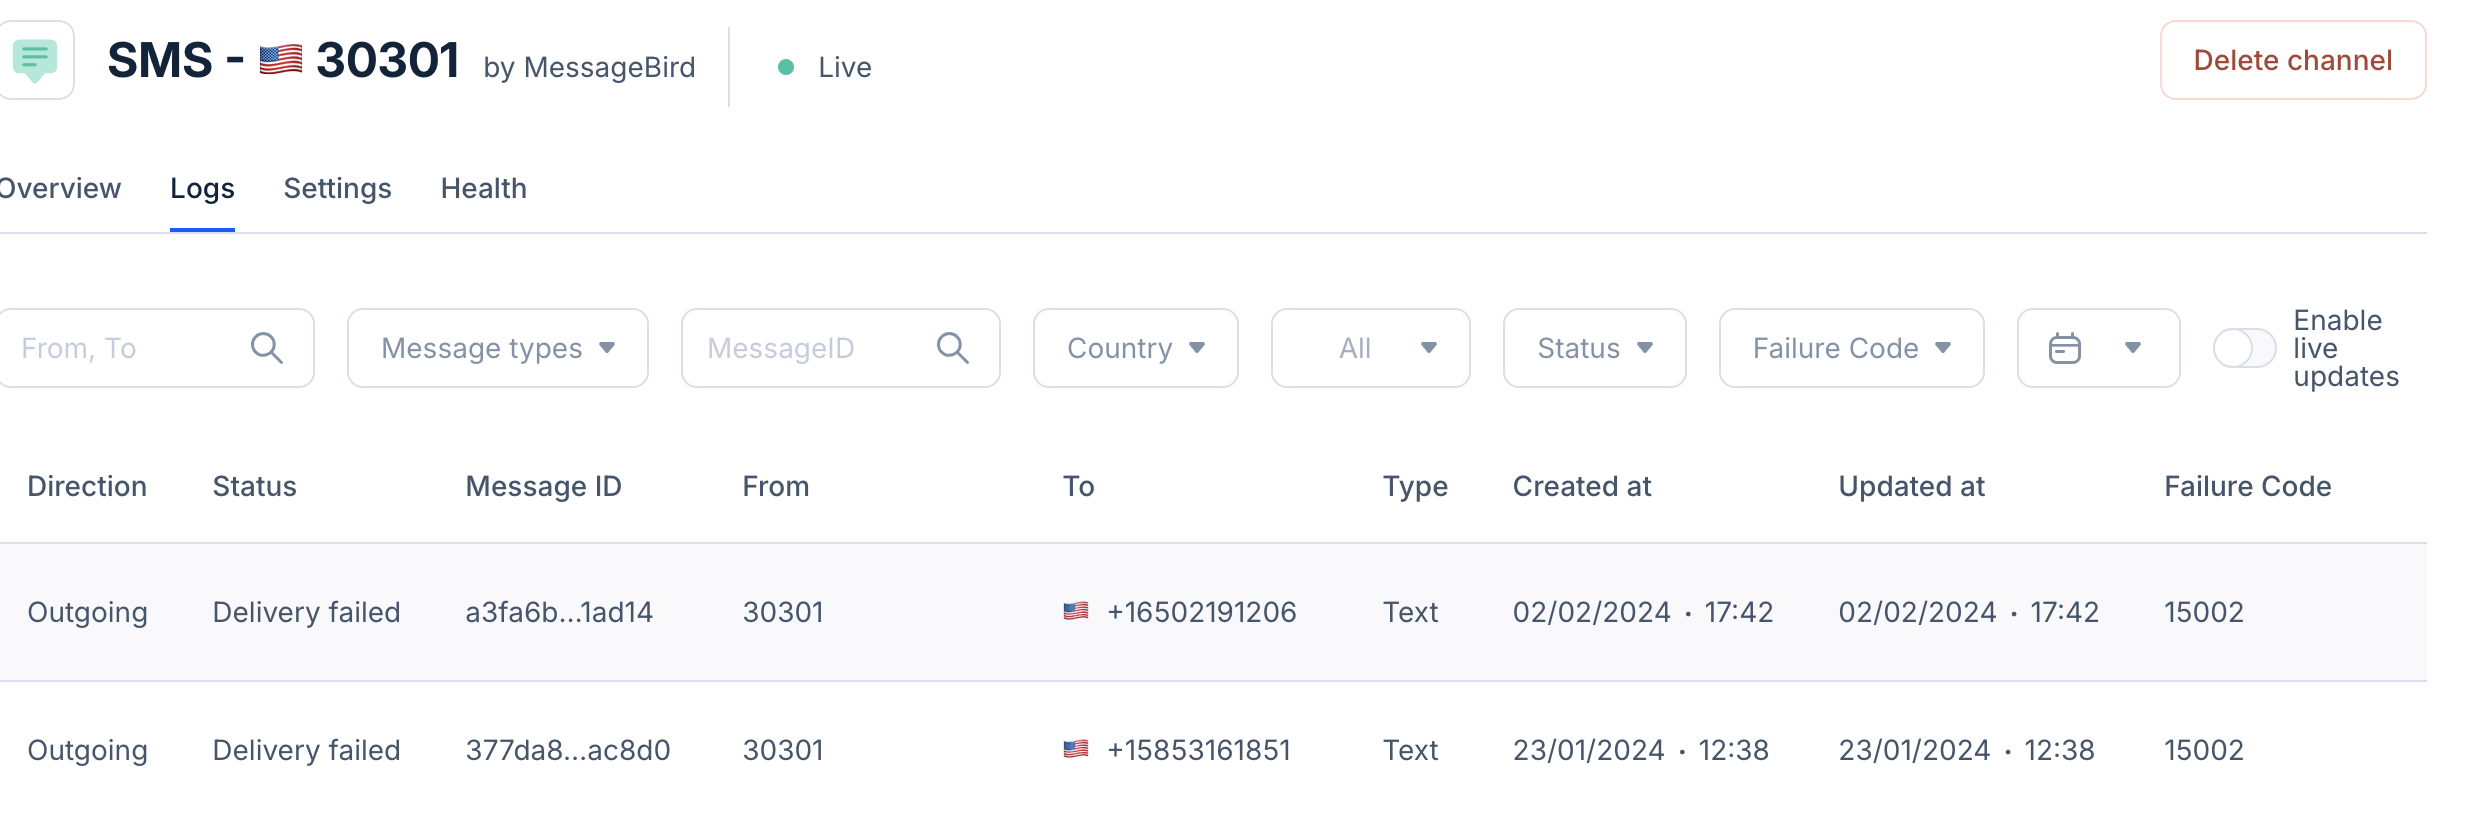Enable live updates toggle
2484x818 pixels.
click(x=2244, y=348)
